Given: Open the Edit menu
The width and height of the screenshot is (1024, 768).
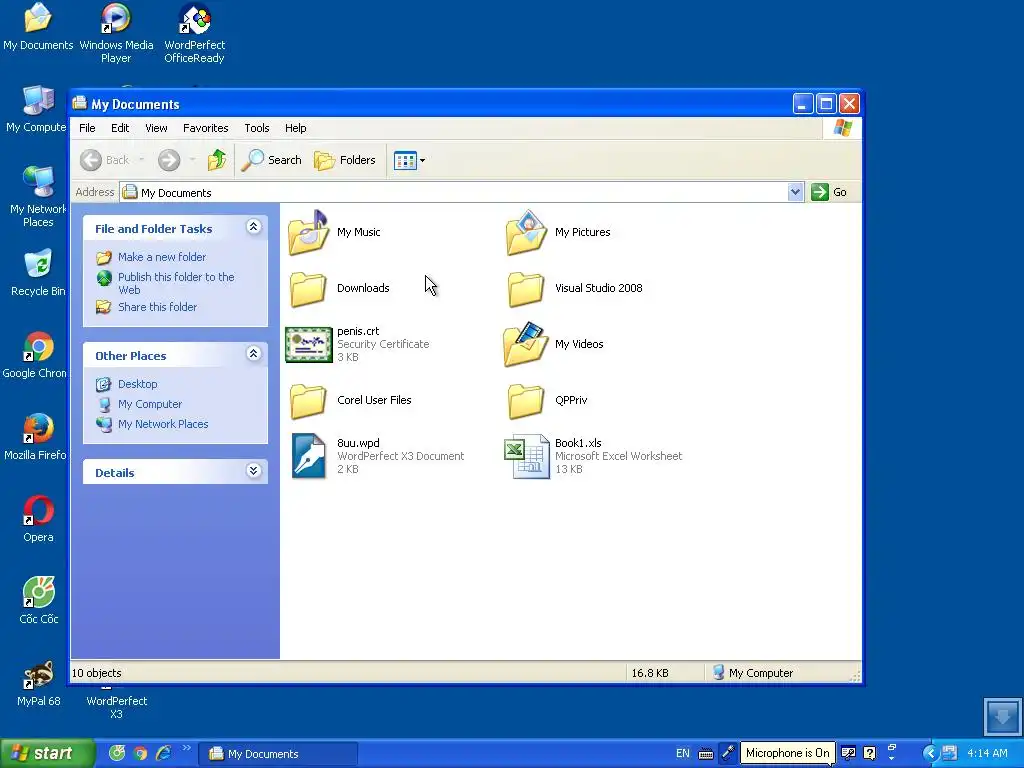Looking at the screenshot, I should tap(120, 128).
